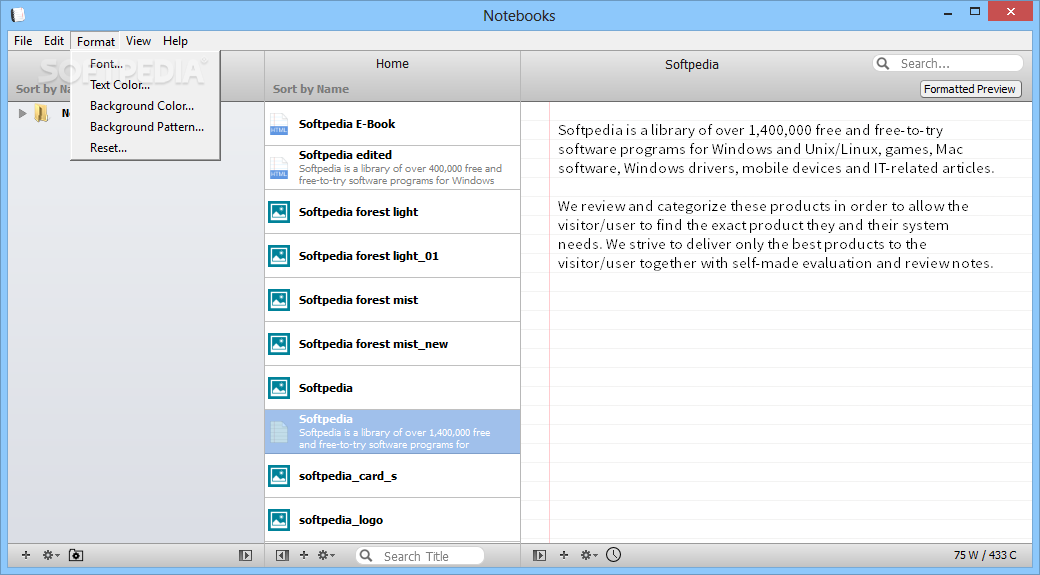The width and height of the screenshot is (1040, 575).
Task: Open the Edit menu
Action: (x=54, y=41)
